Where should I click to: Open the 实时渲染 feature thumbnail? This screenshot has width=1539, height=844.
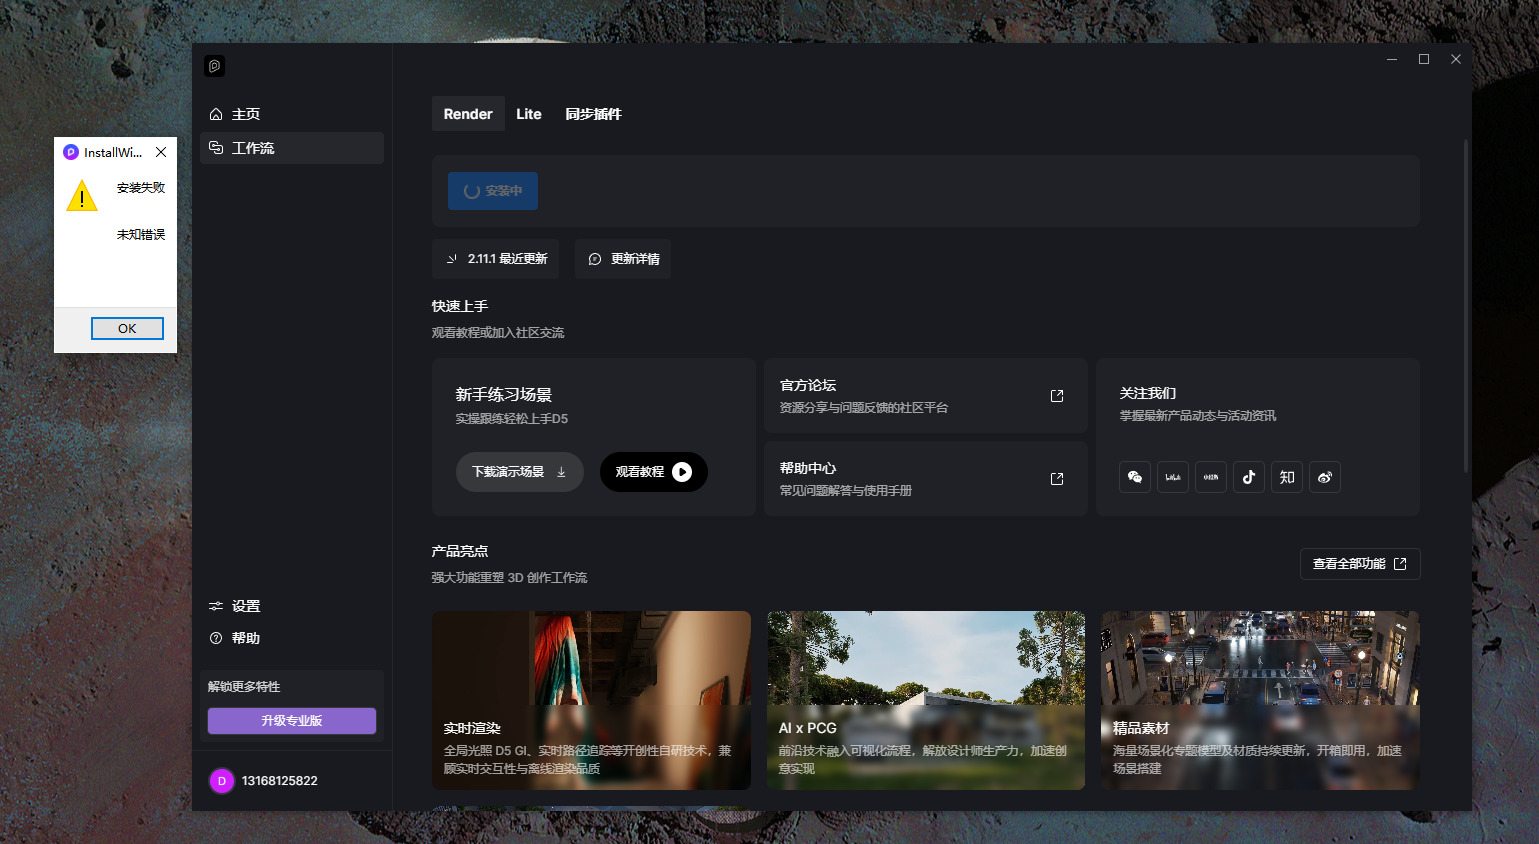(x=591, y=700)
